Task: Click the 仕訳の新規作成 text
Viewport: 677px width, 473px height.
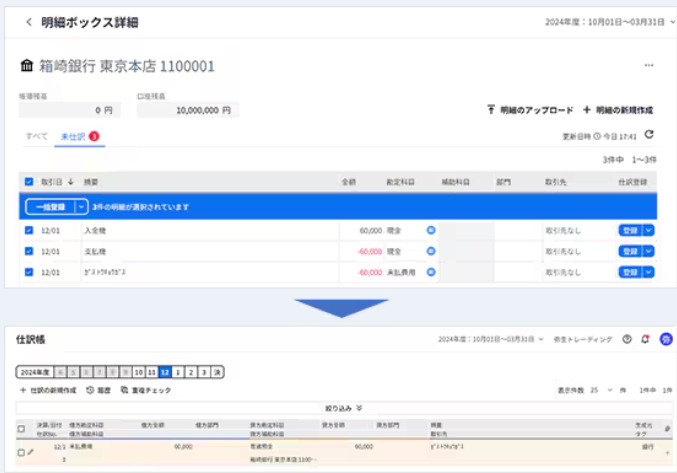Action: (53, 390)
